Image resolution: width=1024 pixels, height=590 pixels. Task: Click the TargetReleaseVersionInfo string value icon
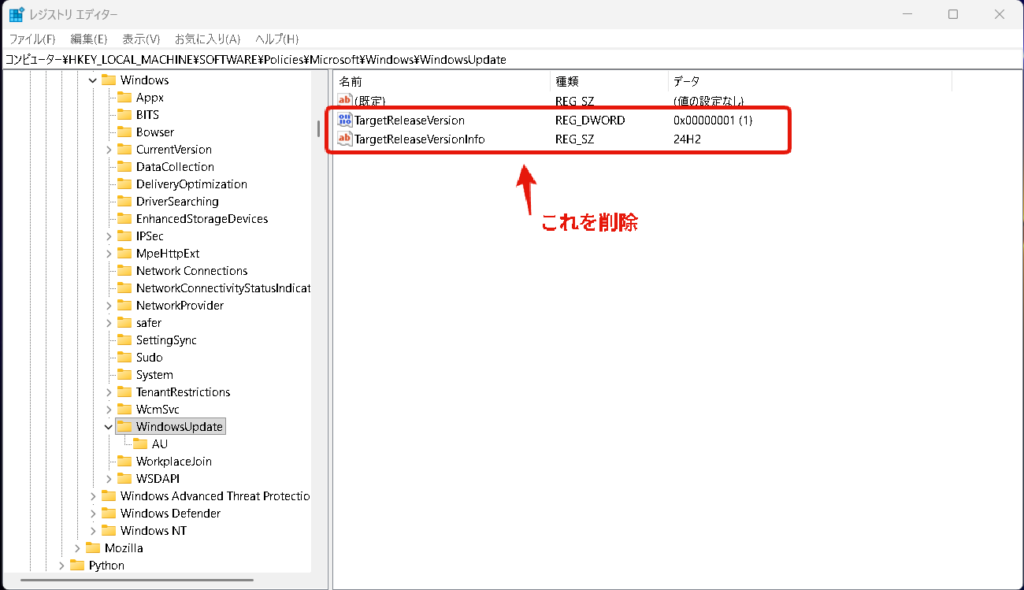click(x=345, y=139)
